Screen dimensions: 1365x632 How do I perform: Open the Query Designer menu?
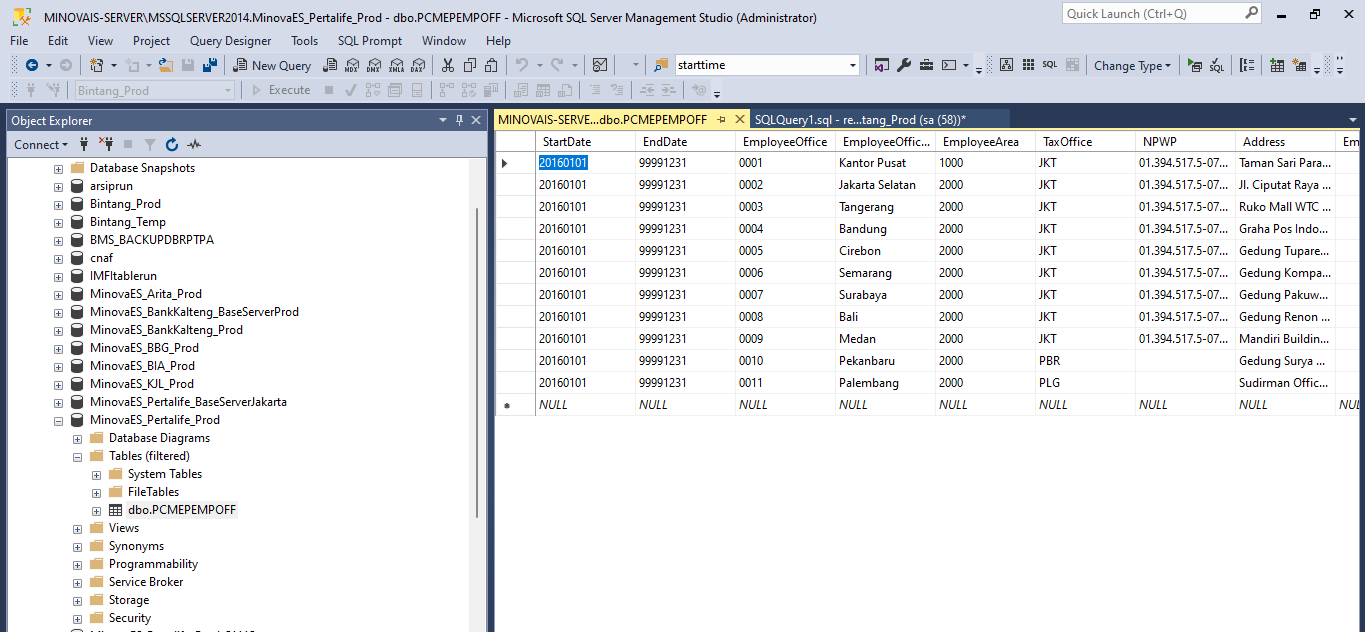click(x=230, y=41)
